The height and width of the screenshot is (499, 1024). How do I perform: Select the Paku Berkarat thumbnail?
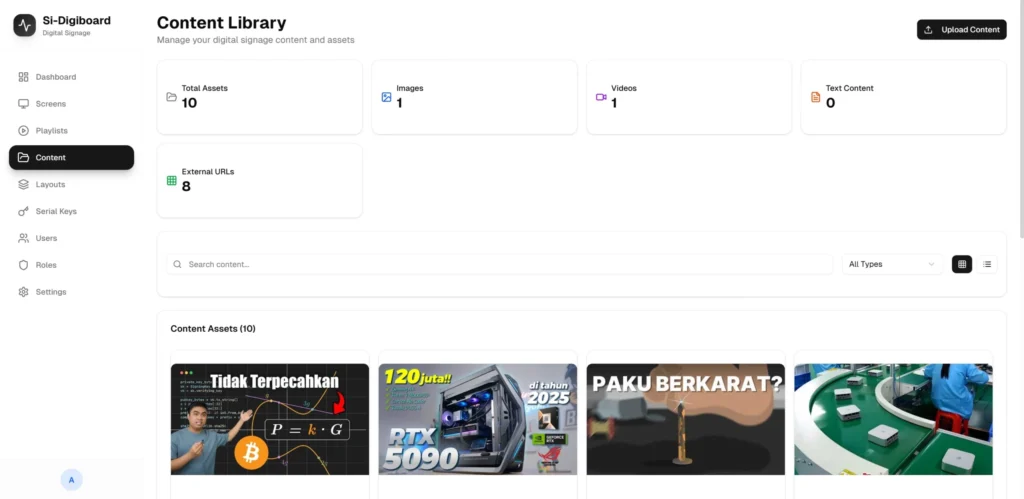tap(685, 418)
